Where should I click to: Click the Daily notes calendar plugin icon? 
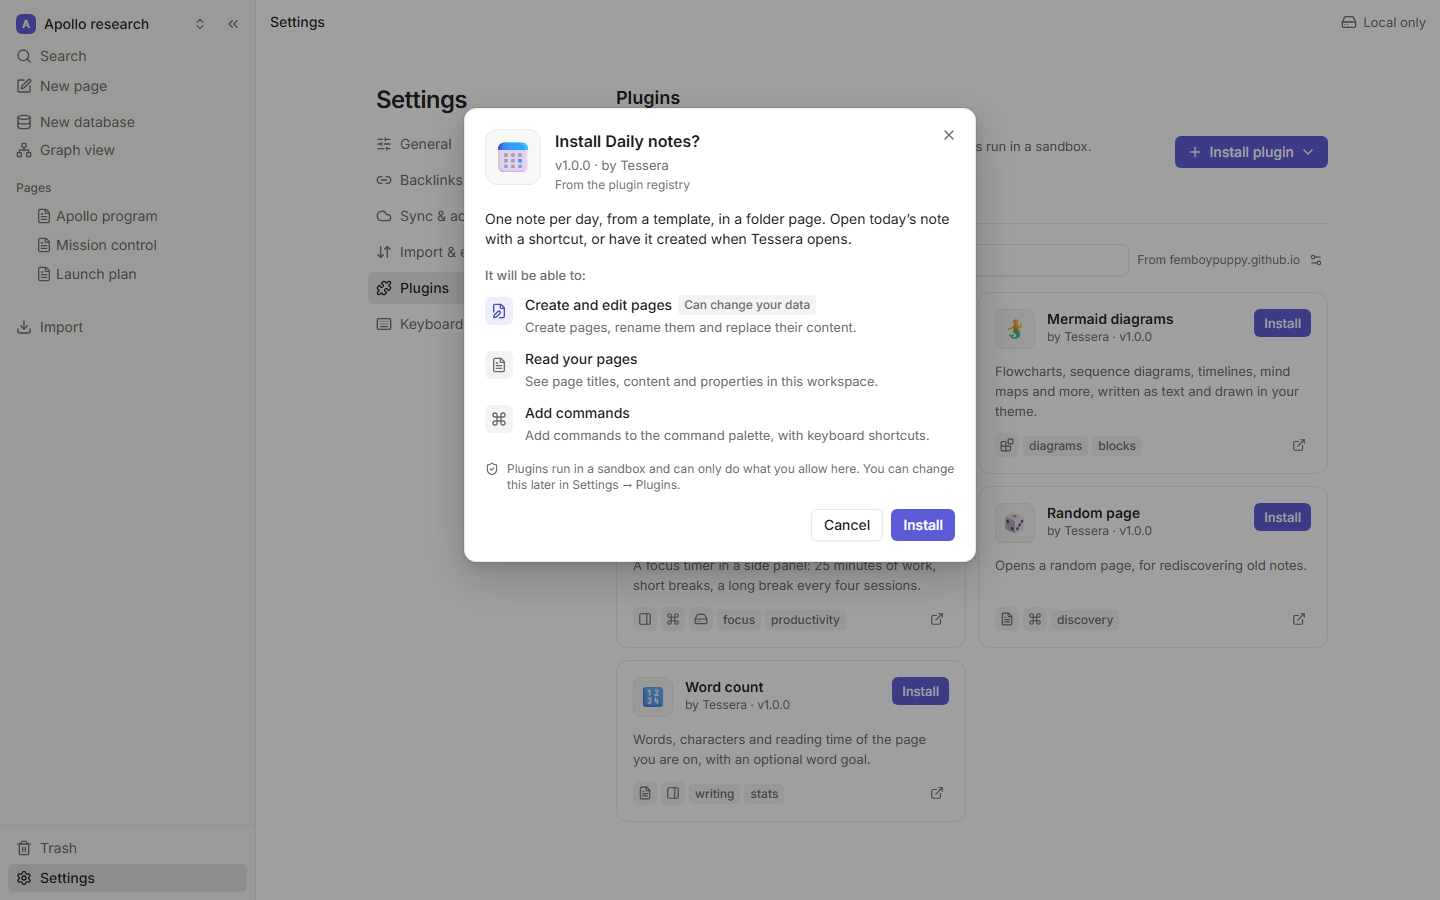(513, 157)
